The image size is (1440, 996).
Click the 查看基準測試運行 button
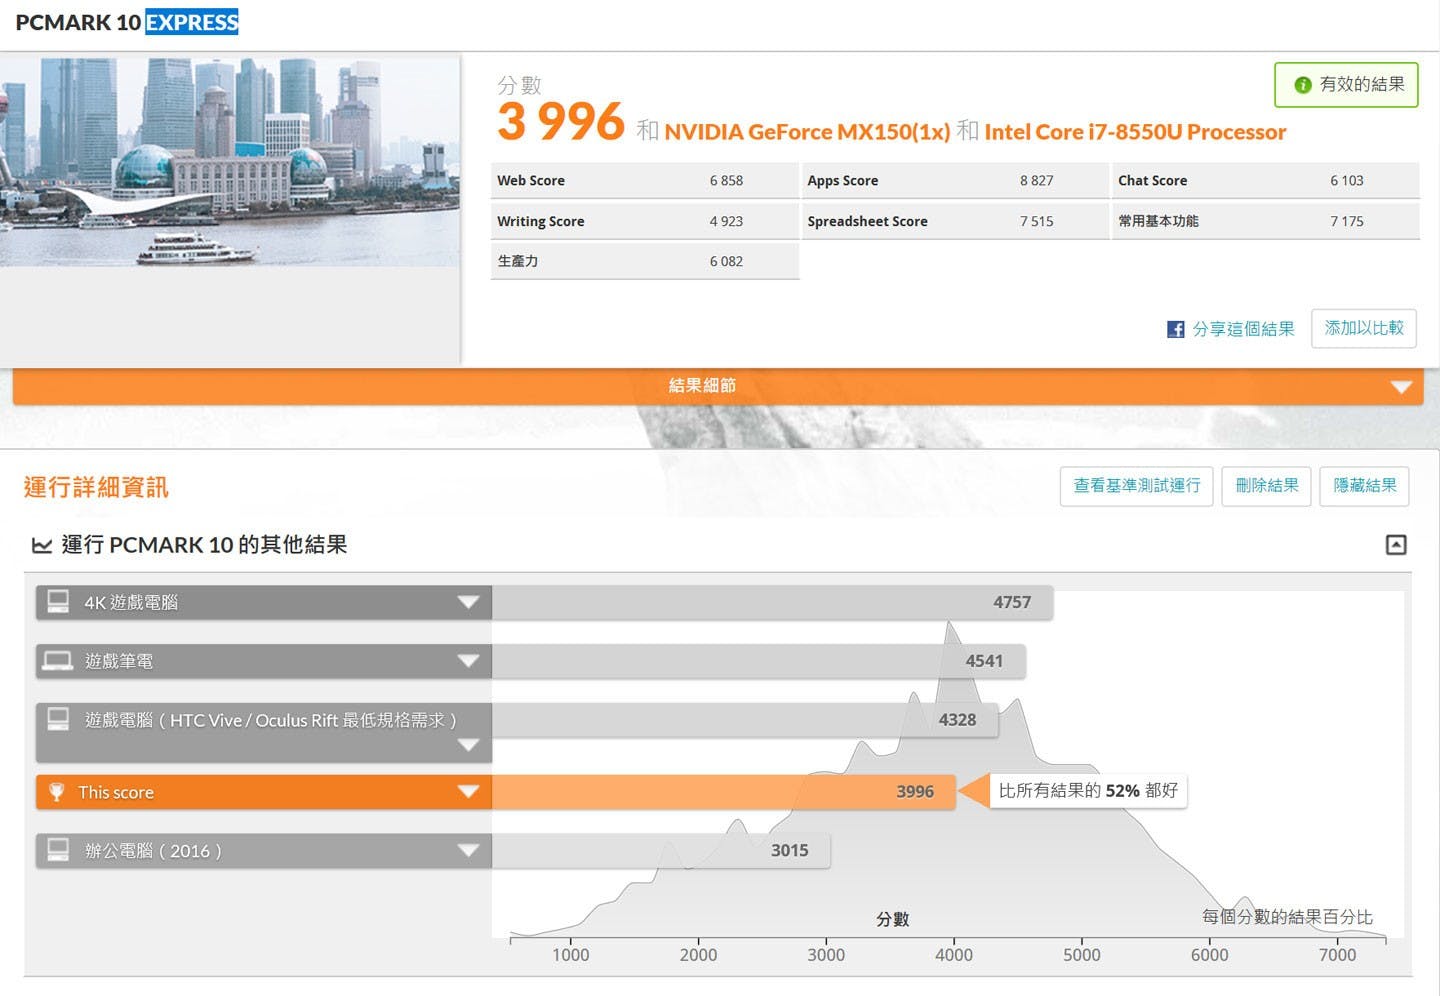tap(1136, 486)
